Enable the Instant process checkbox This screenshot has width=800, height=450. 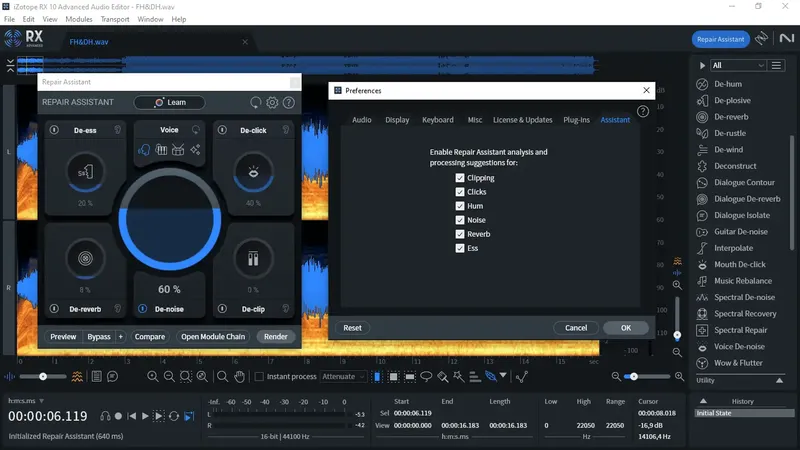click(259, 377)
